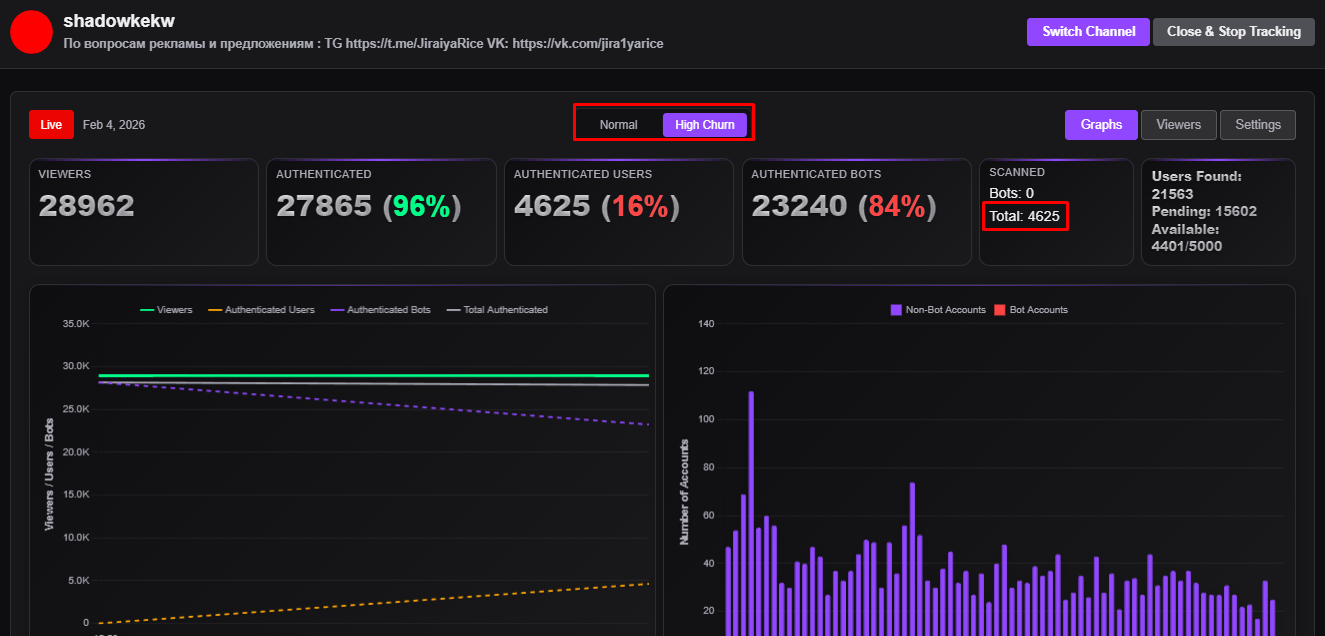Screen dimensions: 1325x636
Task: Click the Feb 4, 2026 date
Action: point(114,125)
